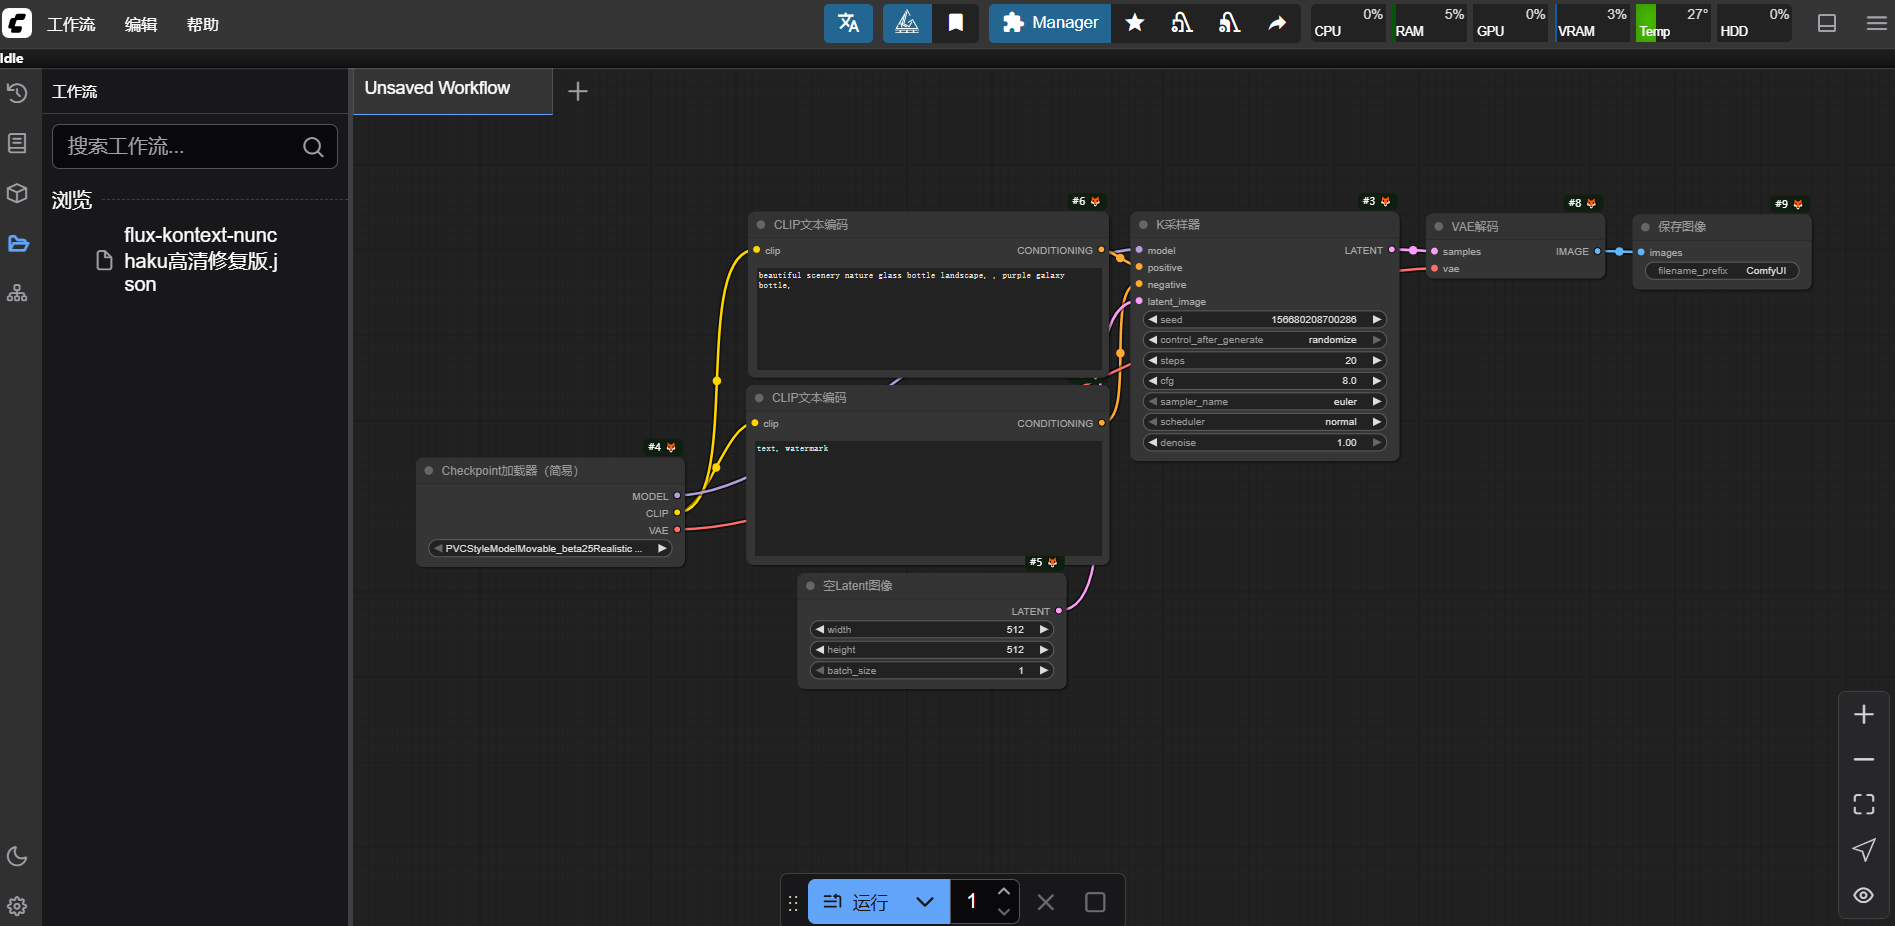Click the denoise 1.00 slider field
Image resolution: width=1895 pixels, height=926 pixels.
(x=1264, y=443)
